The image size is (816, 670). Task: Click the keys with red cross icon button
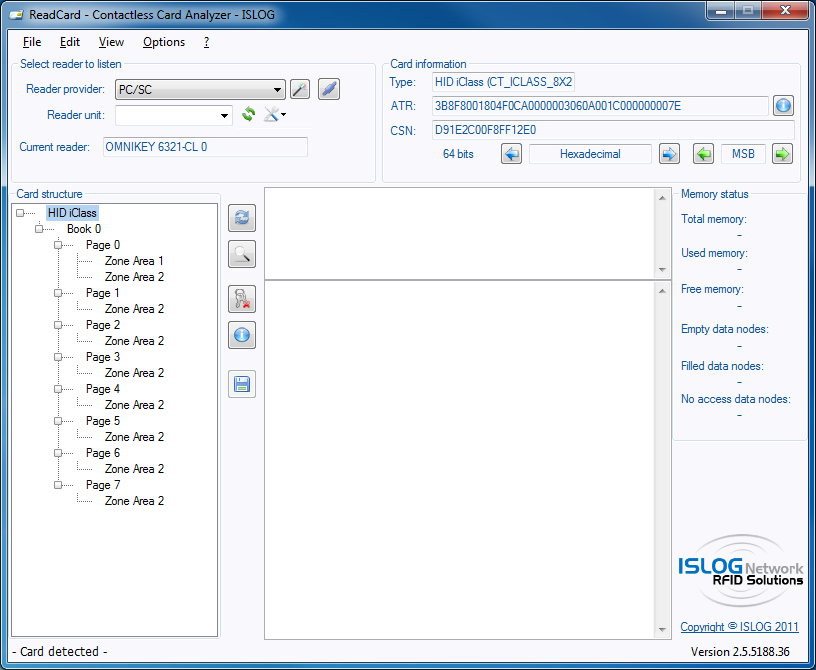(242, 299)
